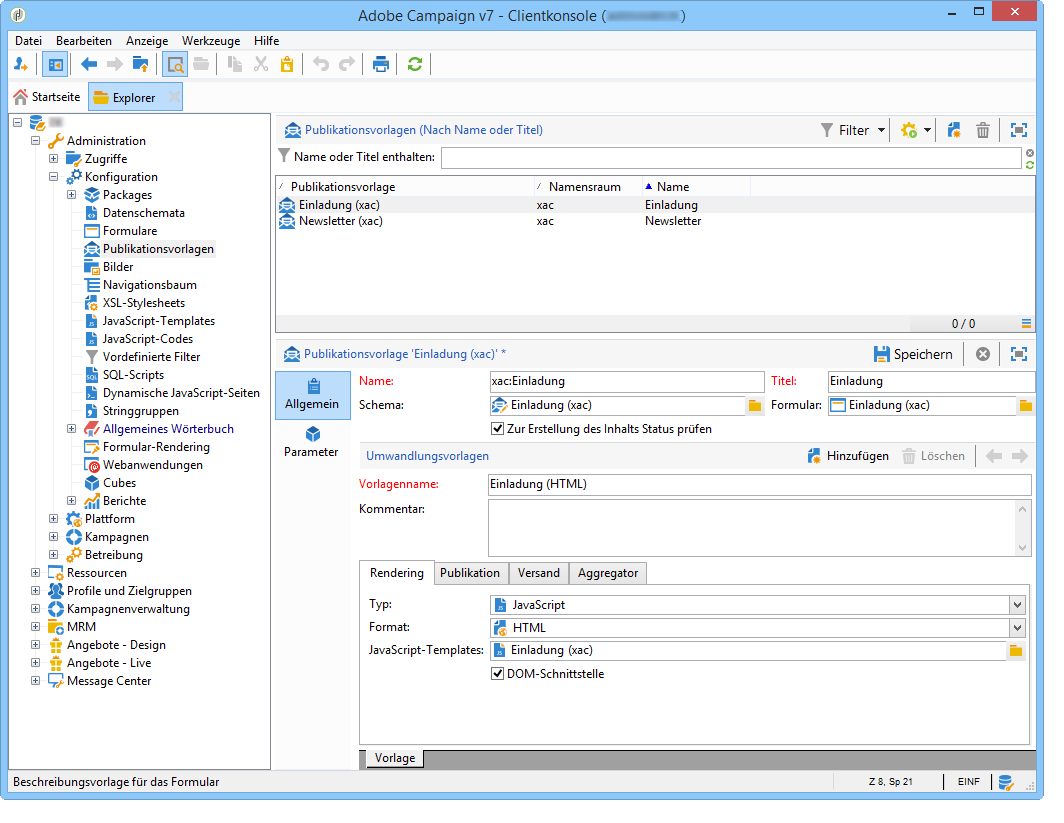Select the Newsletter (xac) row in list
This screenshot has height=823, width=1064.
click(340, 221)
